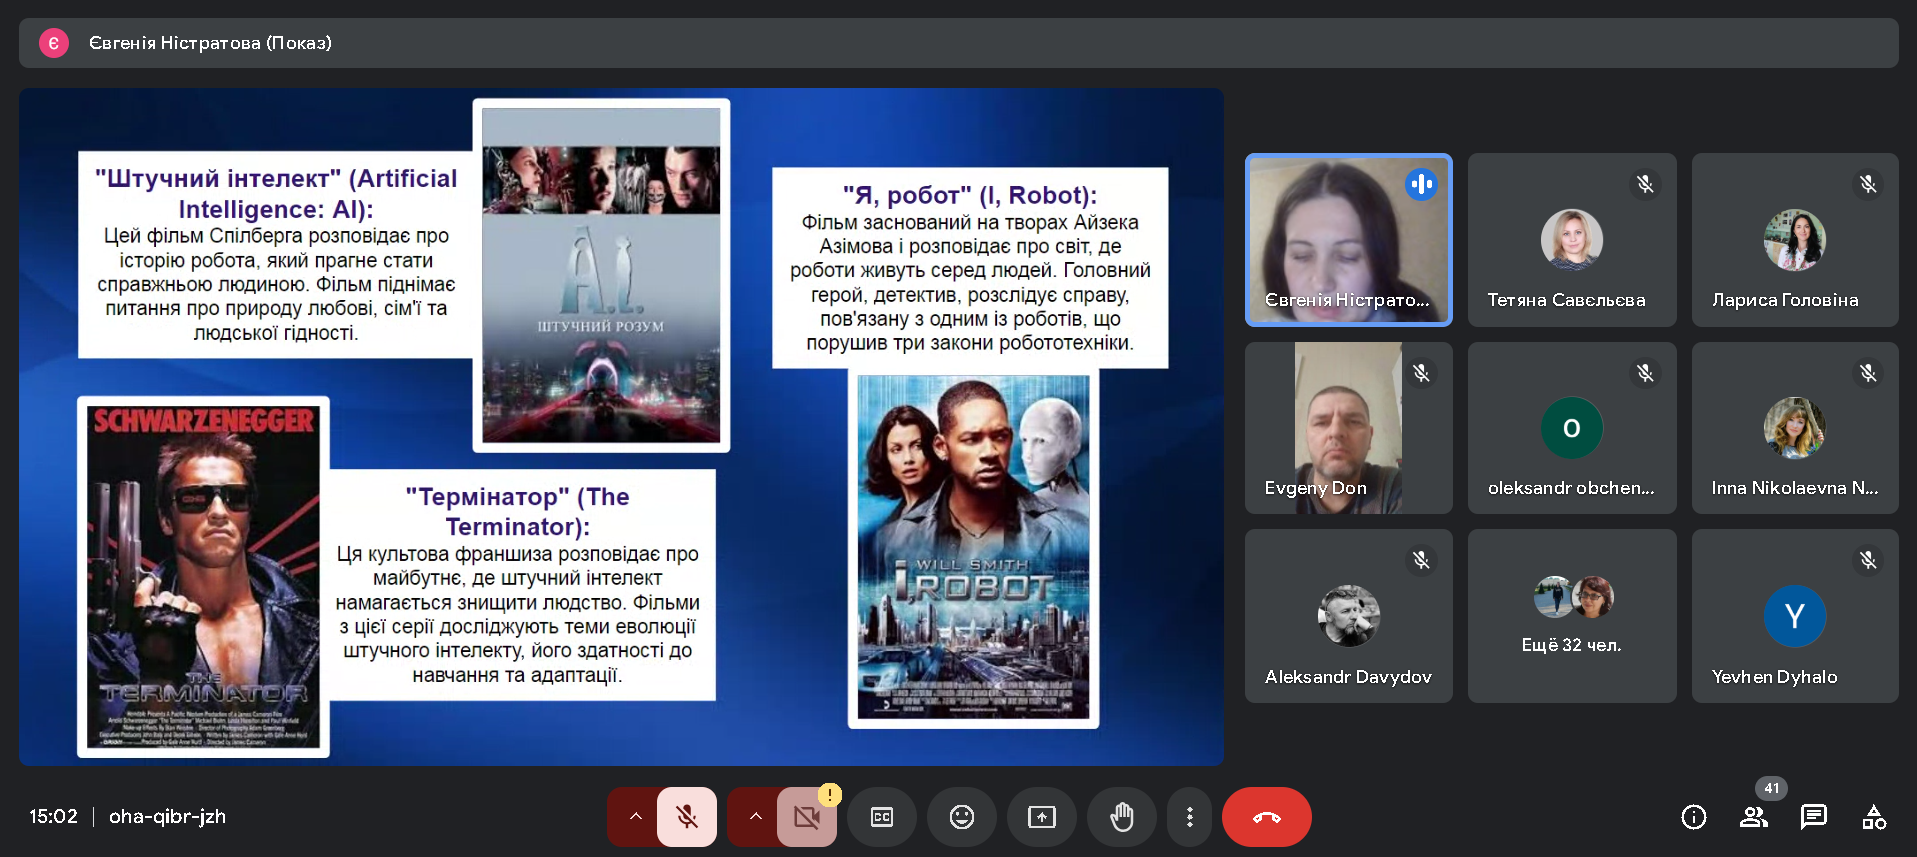The image size is (1917, 857).
Task: Click the green 'o' avatar of oleksandr
Action: [1572, 428]
